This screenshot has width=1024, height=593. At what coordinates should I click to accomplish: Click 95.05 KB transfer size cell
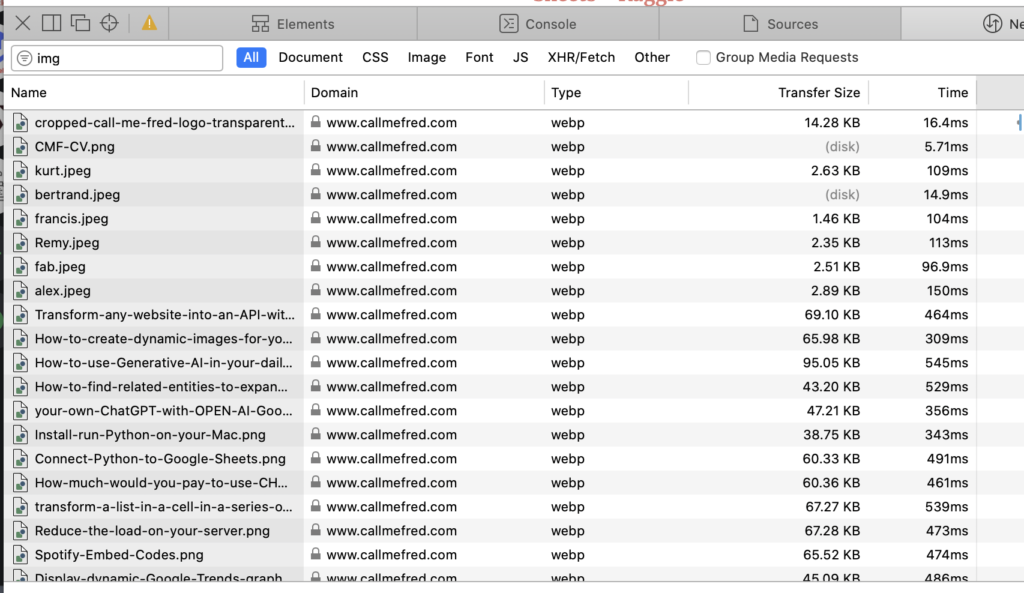pos(831,362)
